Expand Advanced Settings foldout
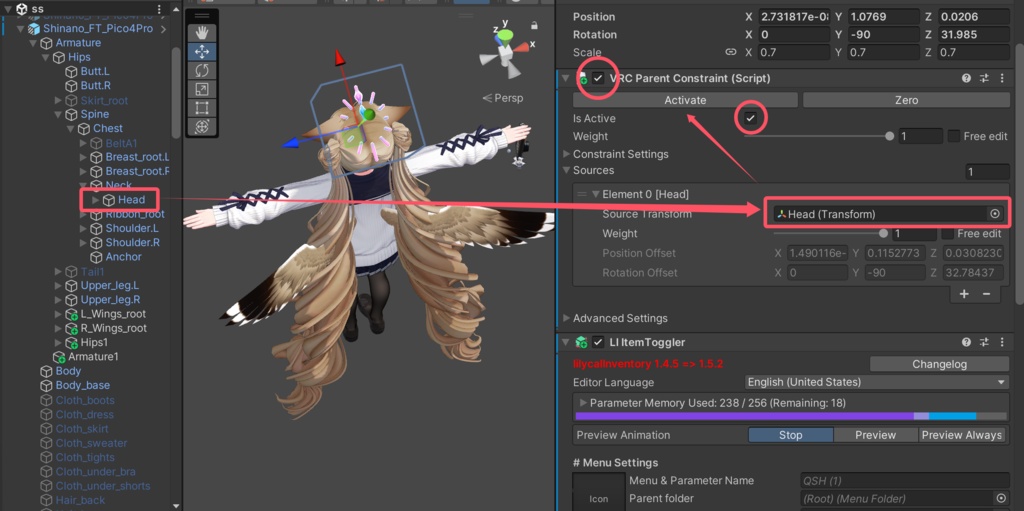The width and height of the screenshot is (1024, 511). [x=566, y=318]
